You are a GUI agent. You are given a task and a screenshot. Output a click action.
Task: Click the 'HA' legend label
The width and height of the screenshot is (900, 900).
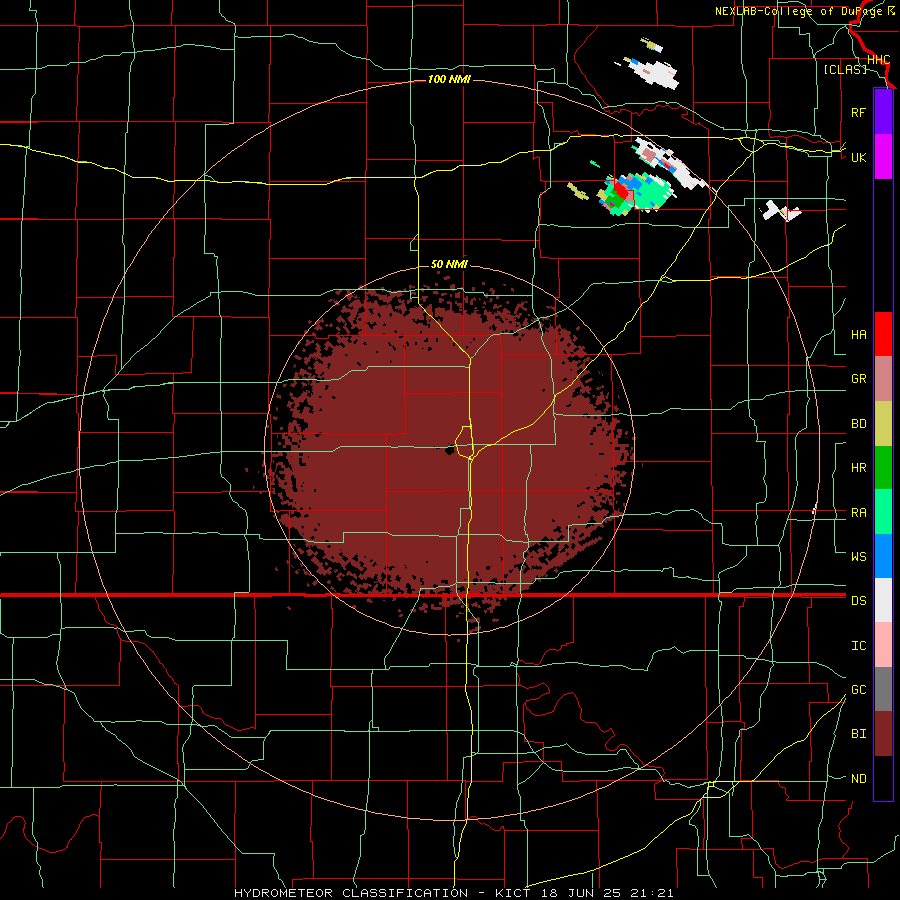pos(858,334)
